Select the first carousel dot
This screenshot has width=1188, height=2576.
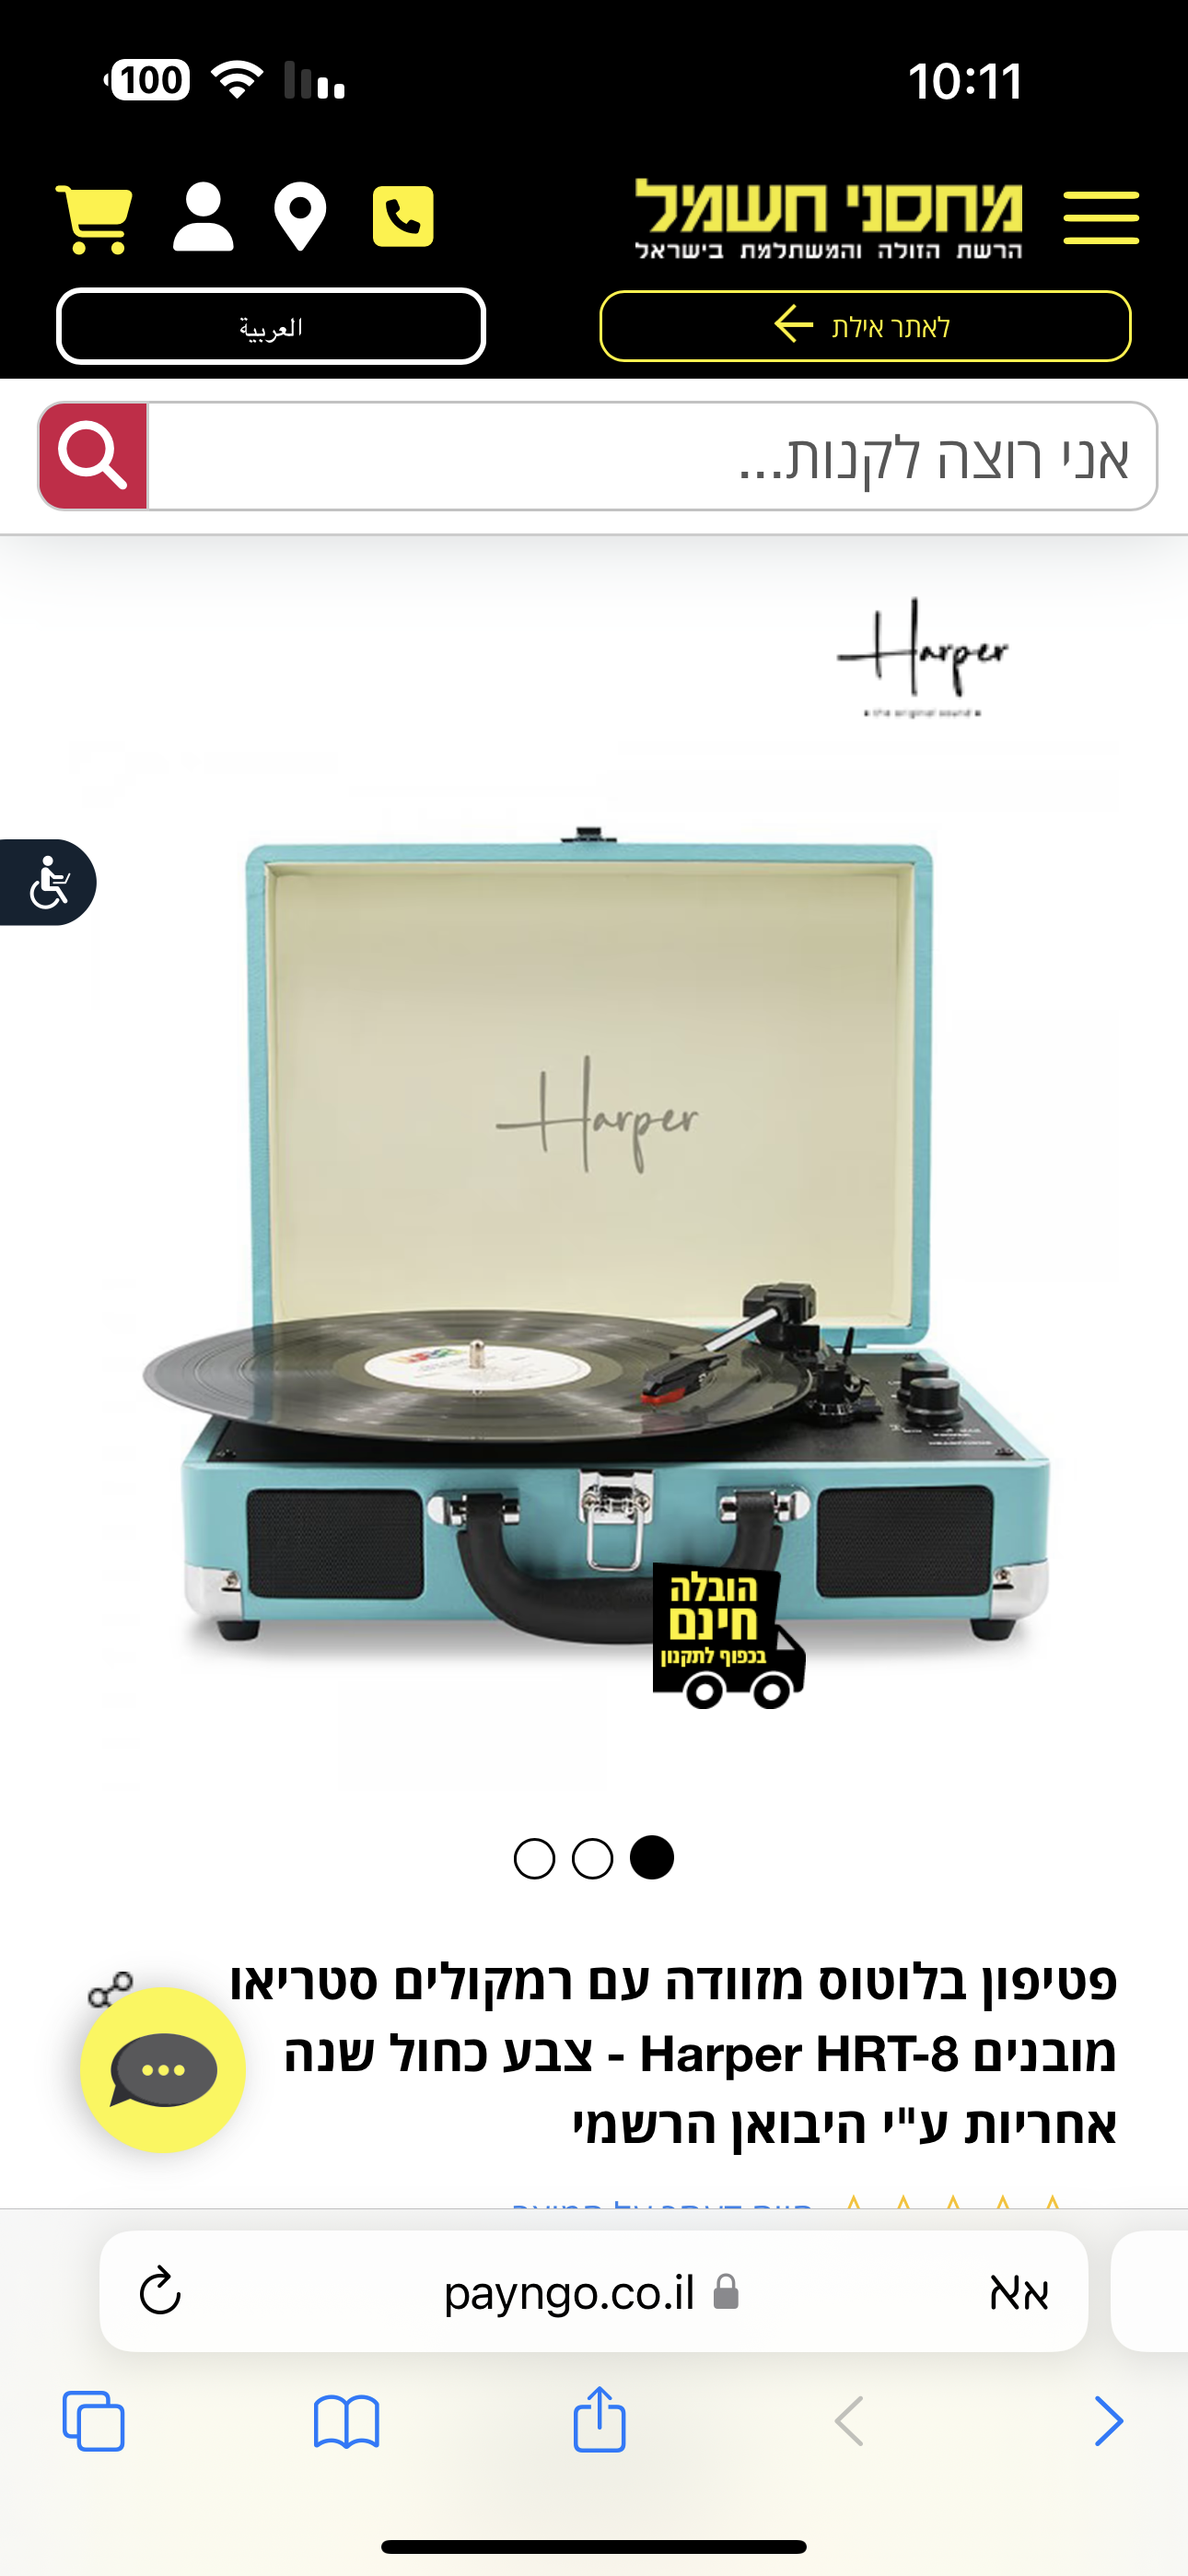coord(534,1859)
